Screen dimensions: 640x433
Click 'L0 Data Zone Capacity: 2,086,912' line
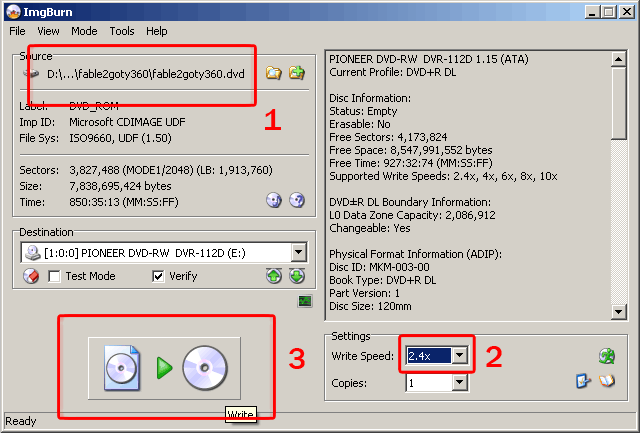pos(412,215)
